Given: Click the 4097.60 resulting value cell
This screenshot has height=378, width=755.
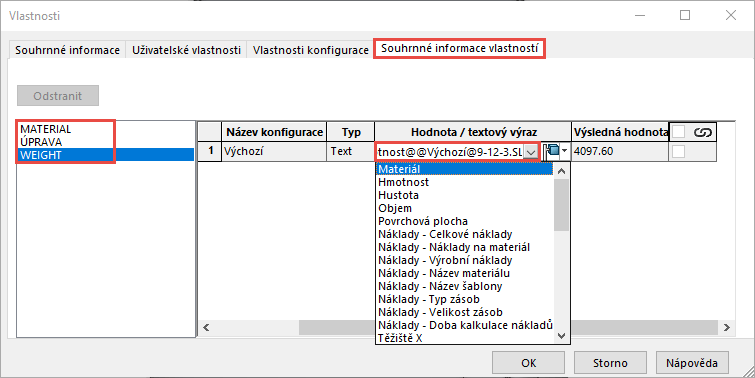Looking at the screenshot, I should [x=620, y=151].
